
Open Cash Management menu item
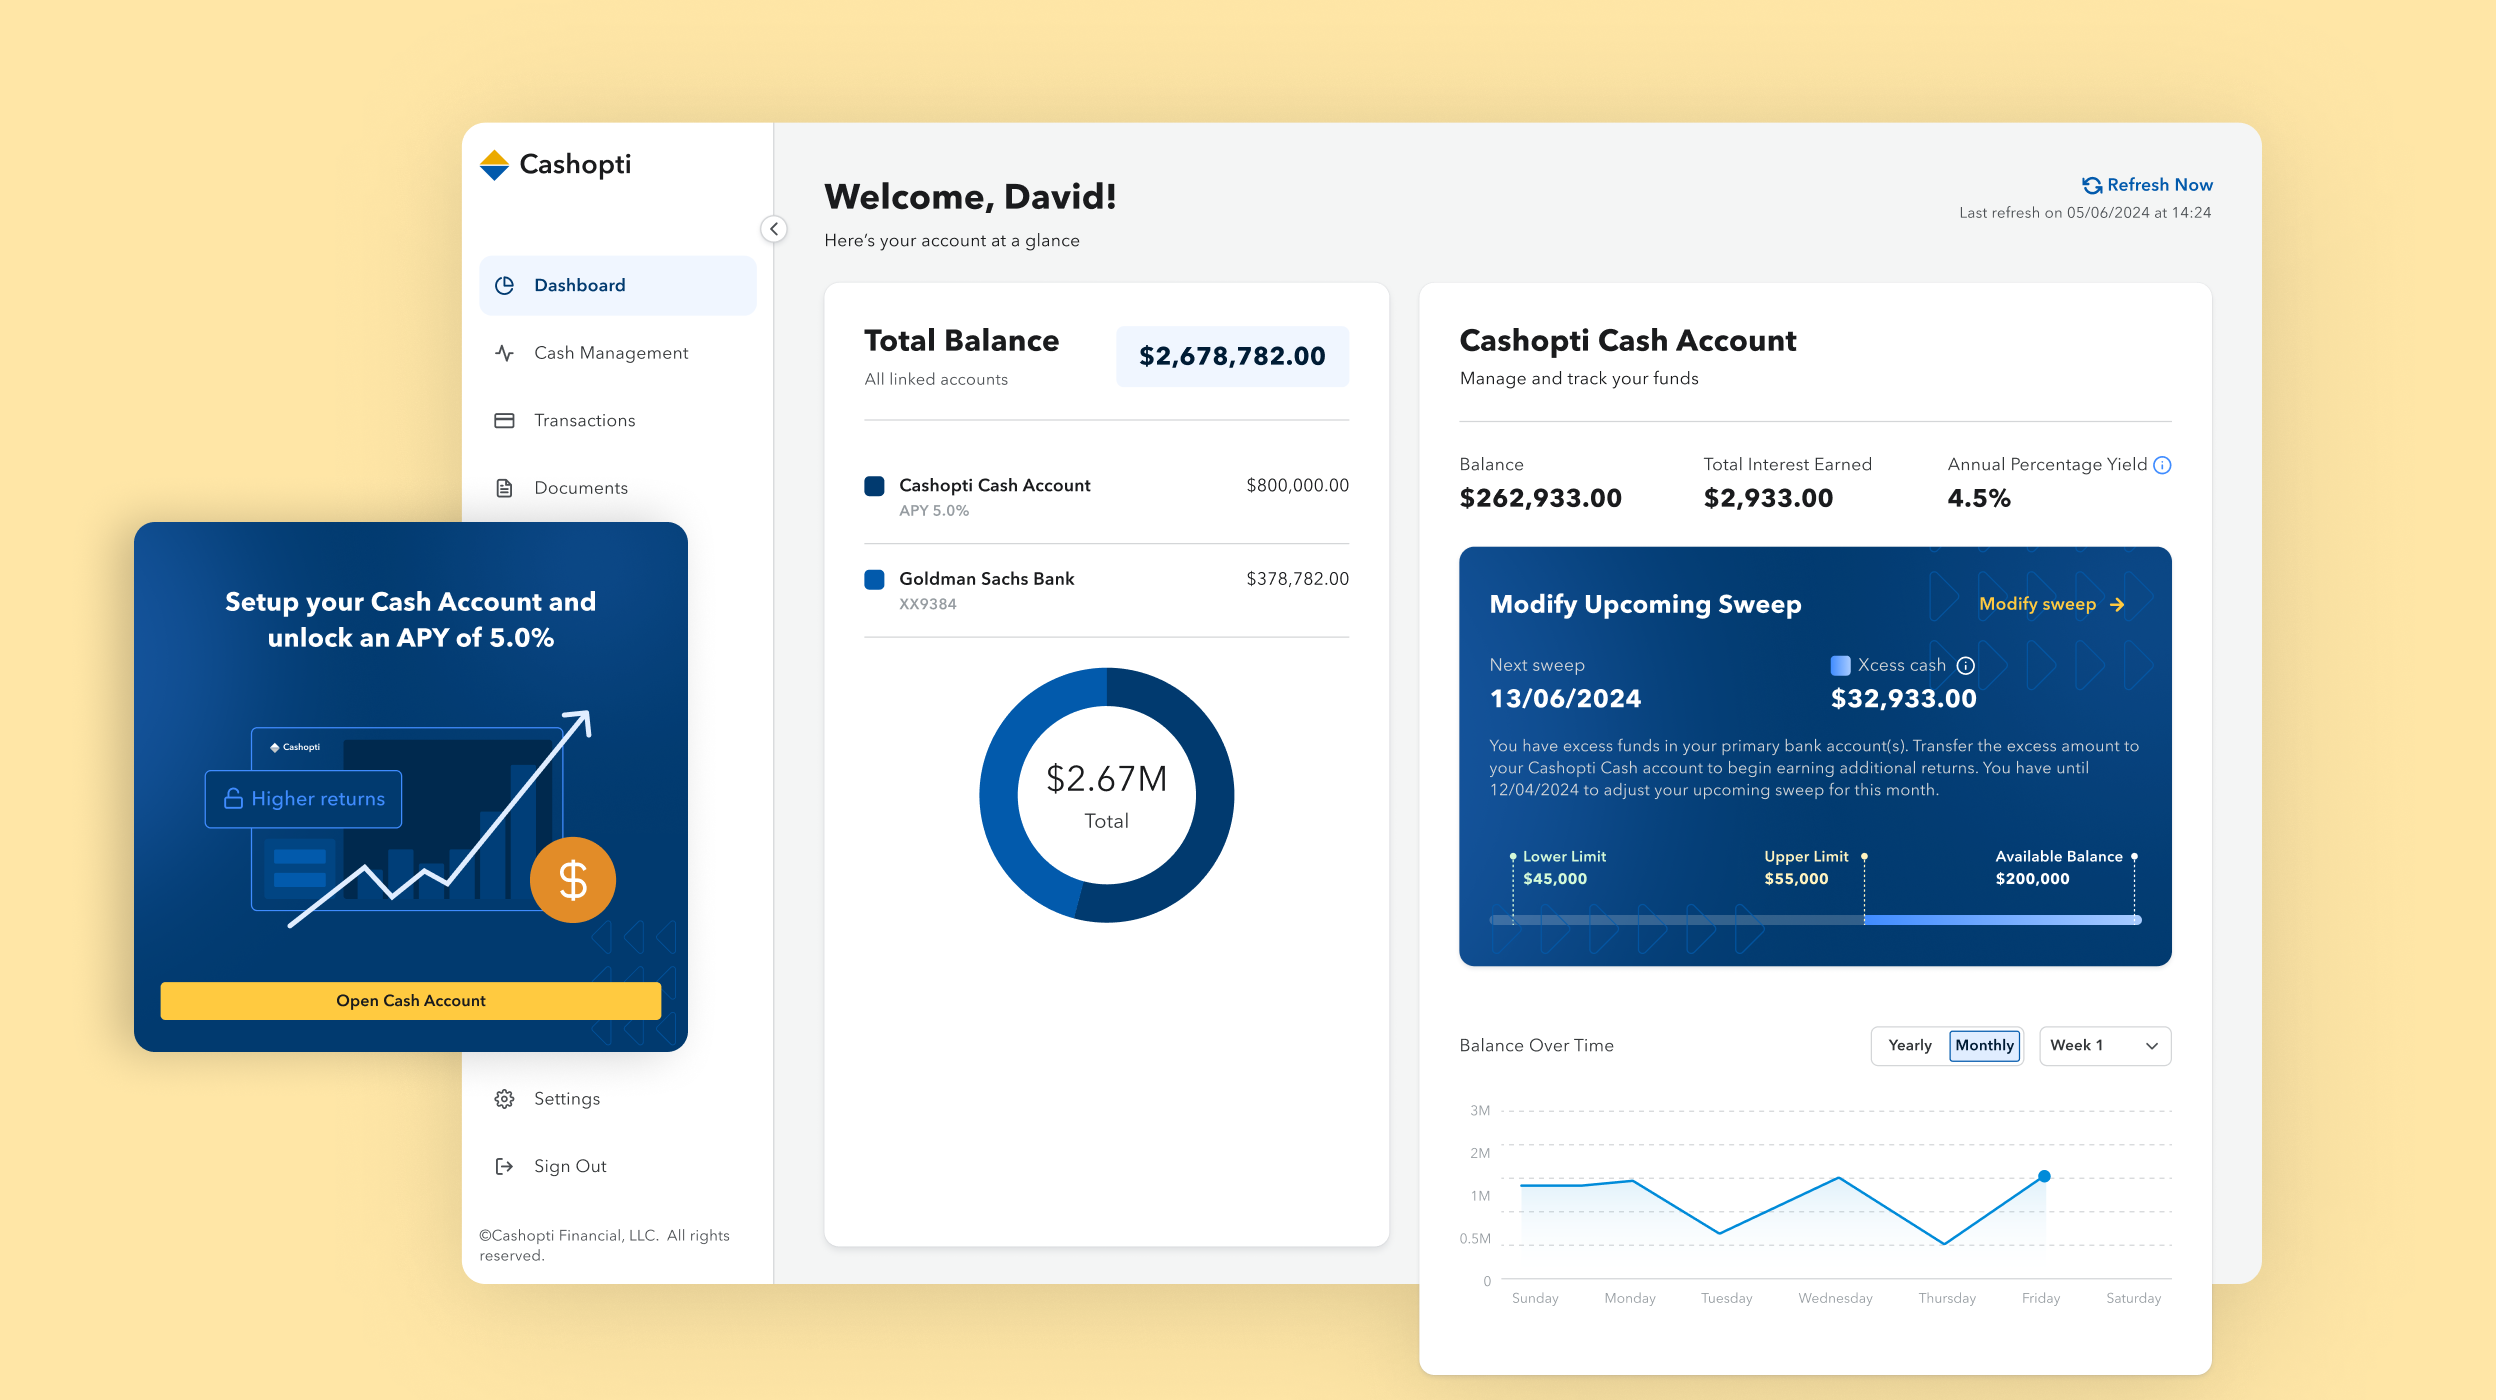(x=611, y=353)
